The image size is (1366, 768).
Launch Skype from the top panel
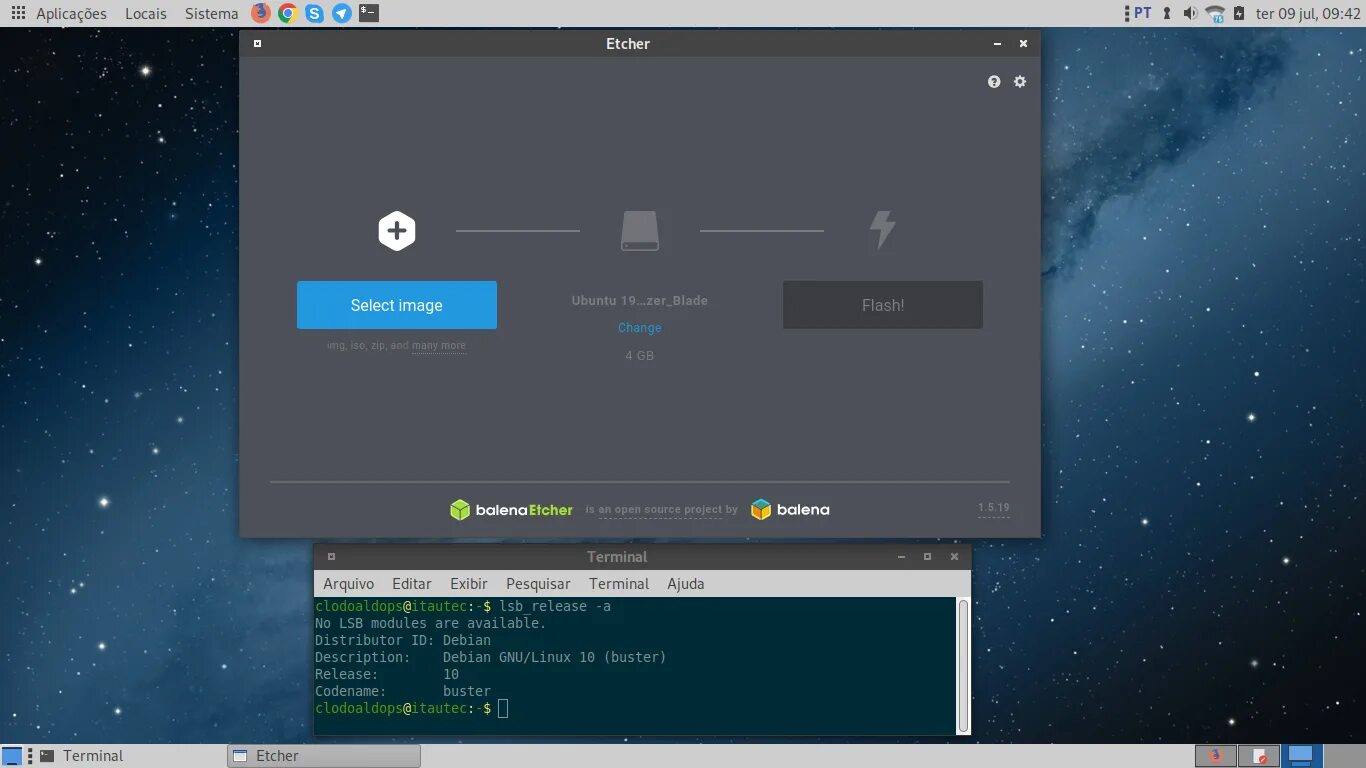[315, 13]
